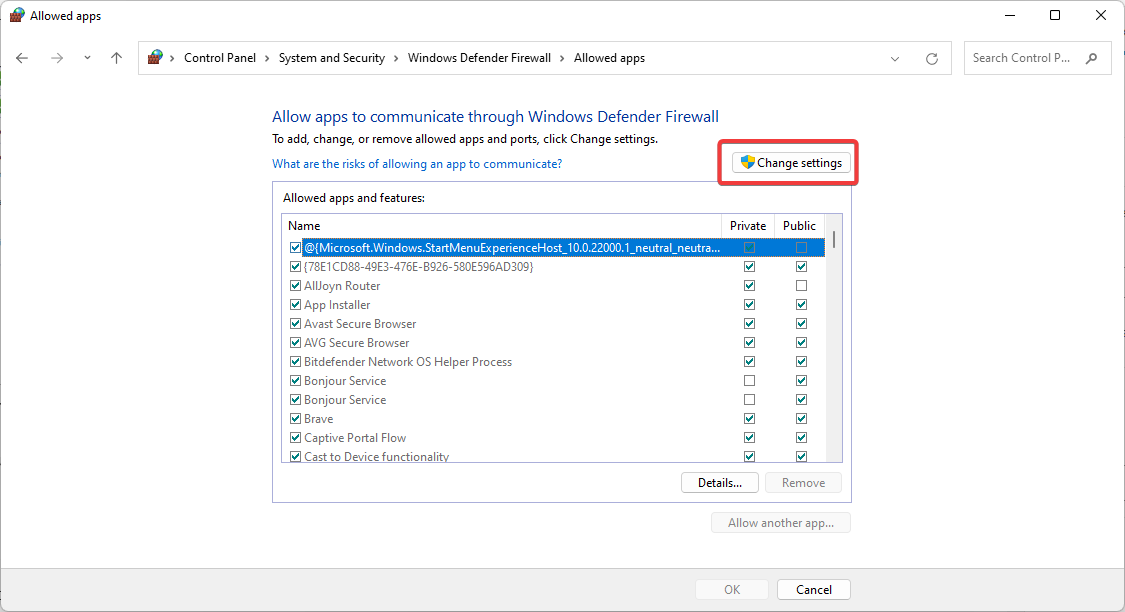Open address bar history dropdown chevron
The width and height of the screenshot is (1125, 612).
[x=895, y=59]
